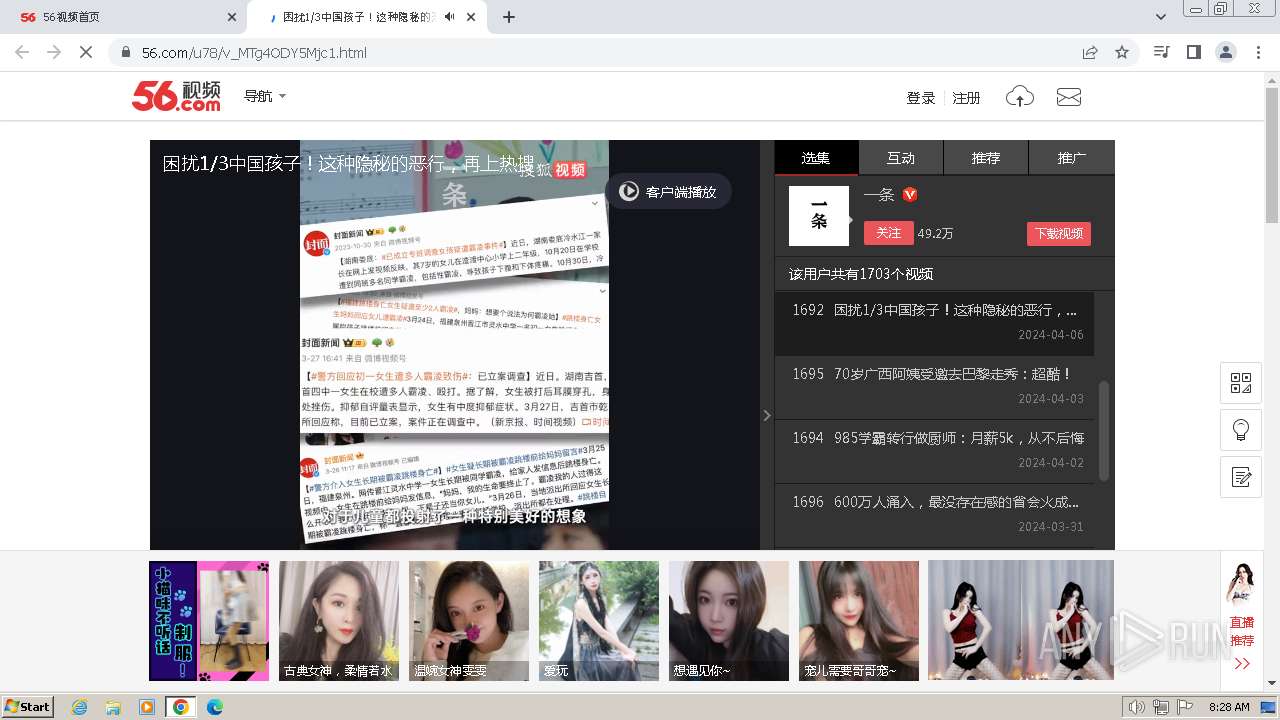Select playlist video 1695 70岁广西阿姨

(934, 387)
